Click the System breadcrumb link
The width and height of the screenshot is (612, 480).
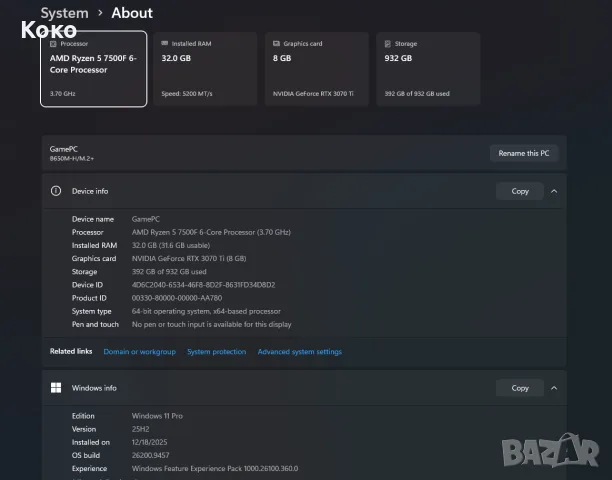coord(64,13)
